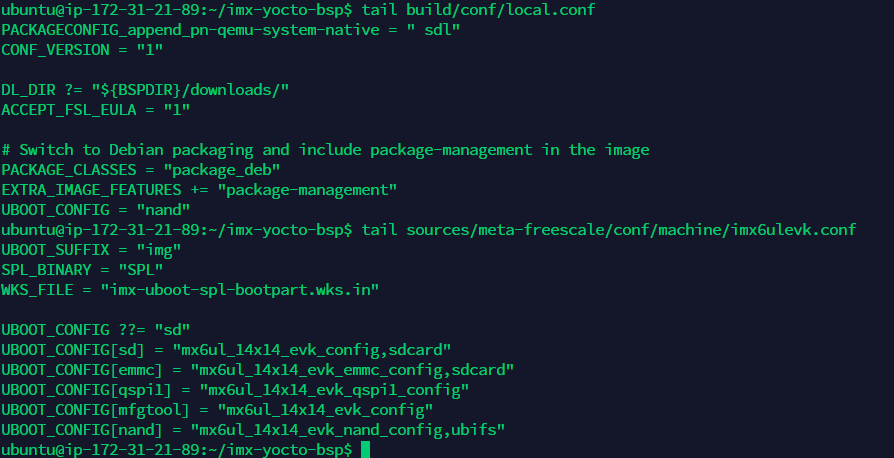Click the DL_DIR downloads path line
This screenshot has height=458, width=894.
tap(145, 89)
